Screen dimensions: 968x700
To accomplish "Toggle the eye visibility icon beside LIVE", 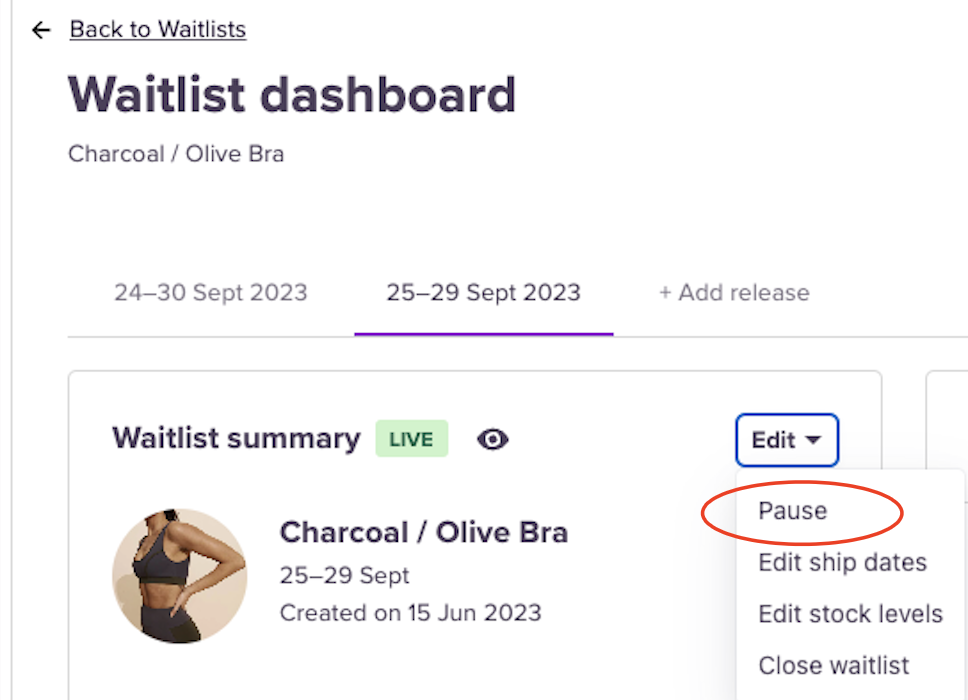I will pos(492,439).
